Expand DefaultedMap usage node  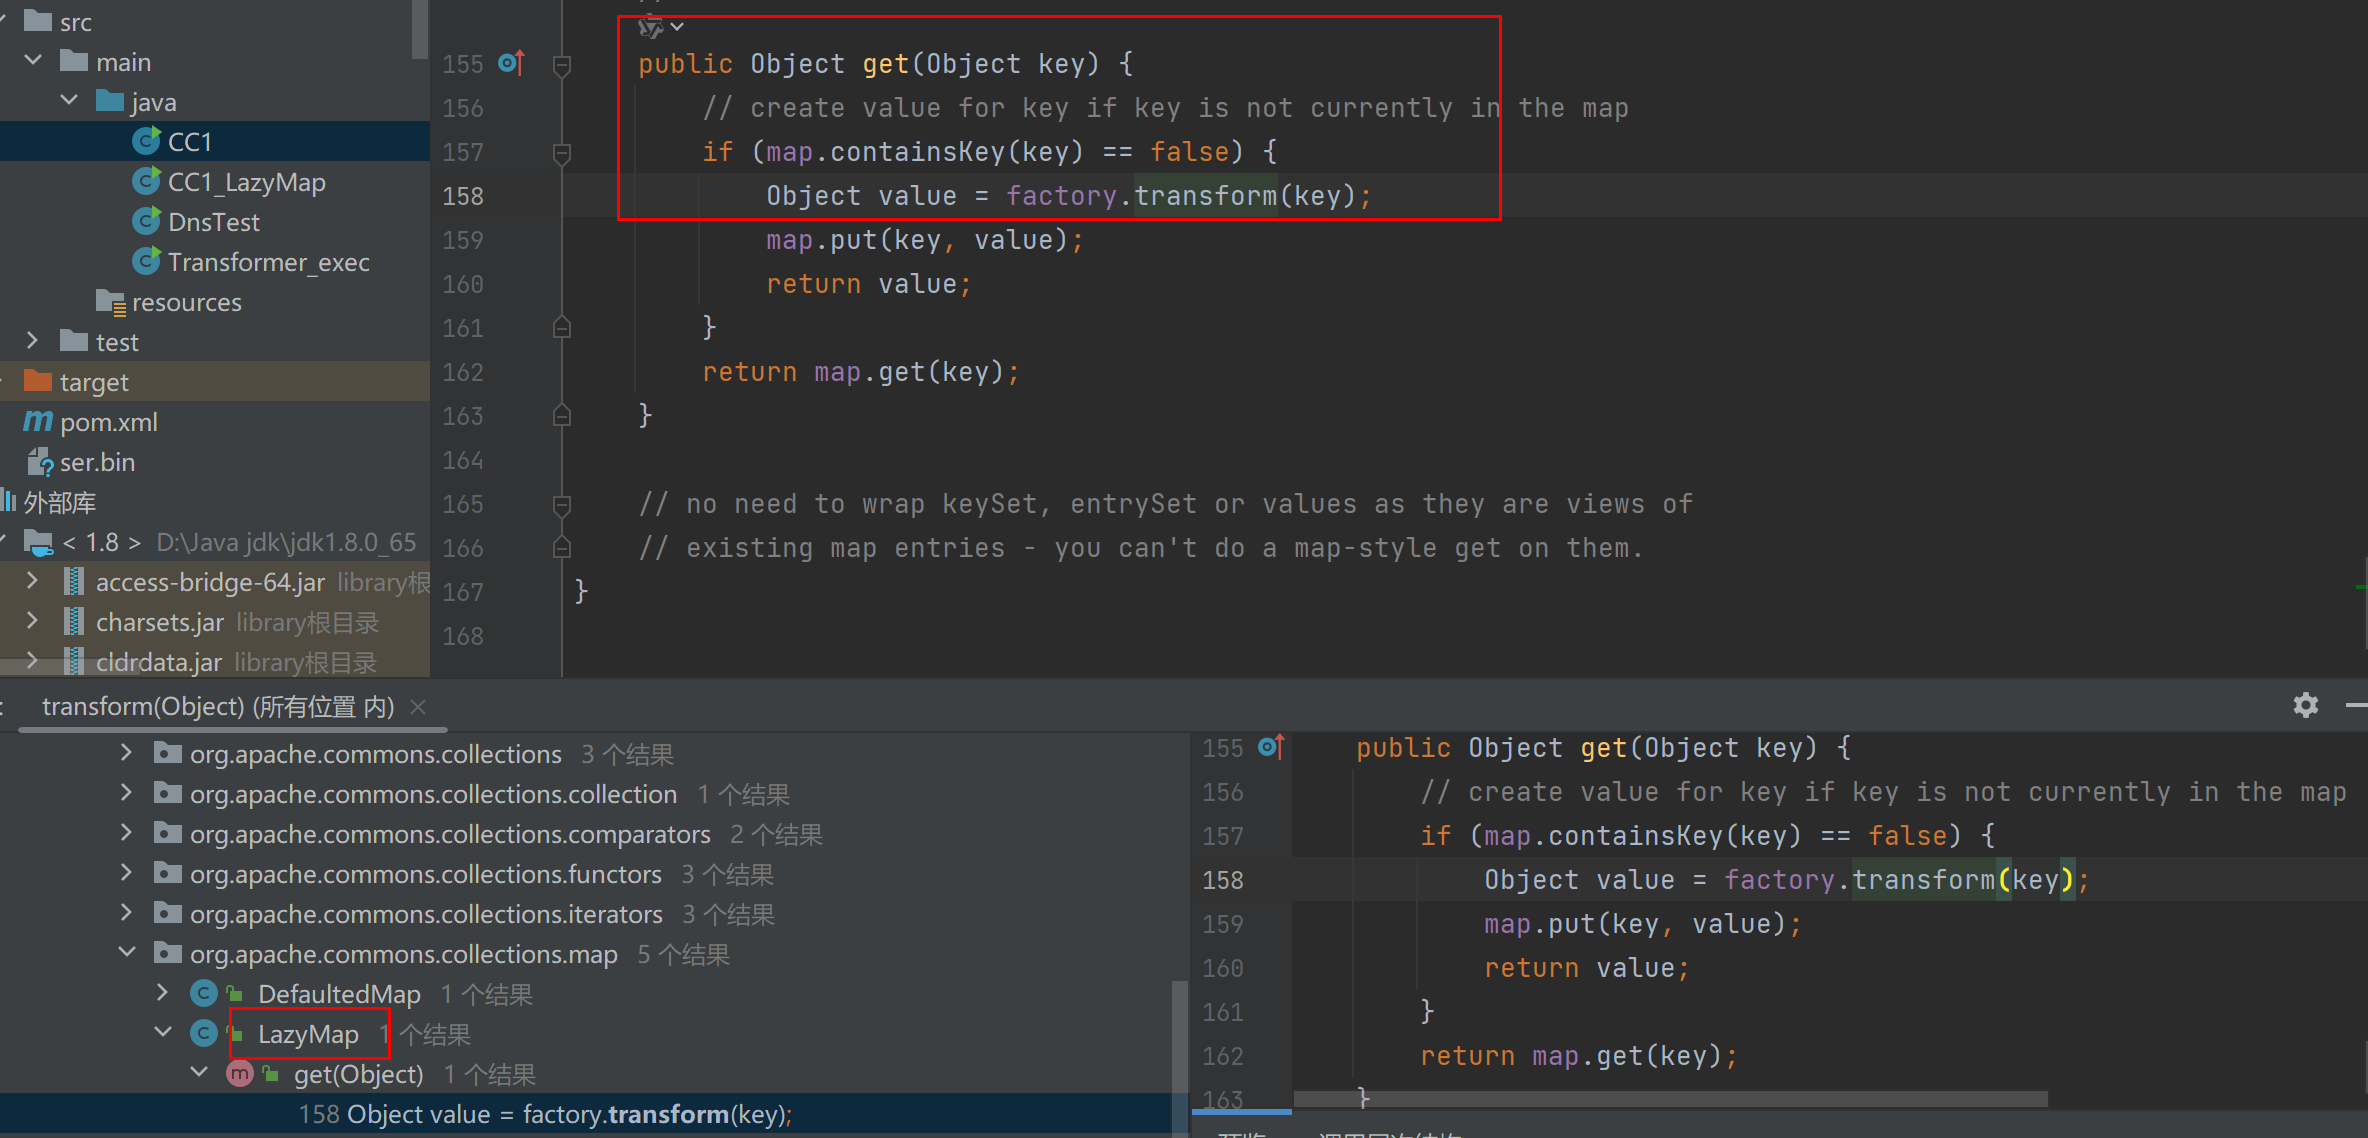click(x=162, y=993)
